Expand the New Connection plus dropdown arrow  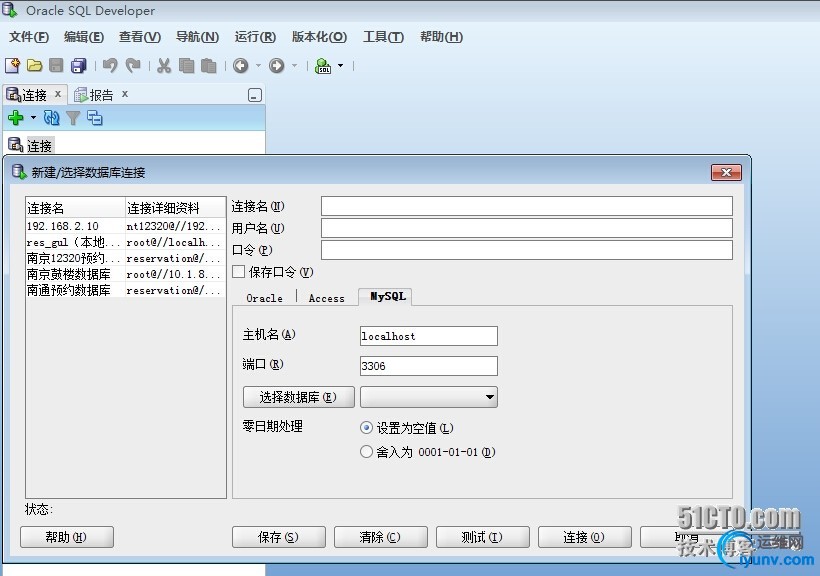pos(33,118)
